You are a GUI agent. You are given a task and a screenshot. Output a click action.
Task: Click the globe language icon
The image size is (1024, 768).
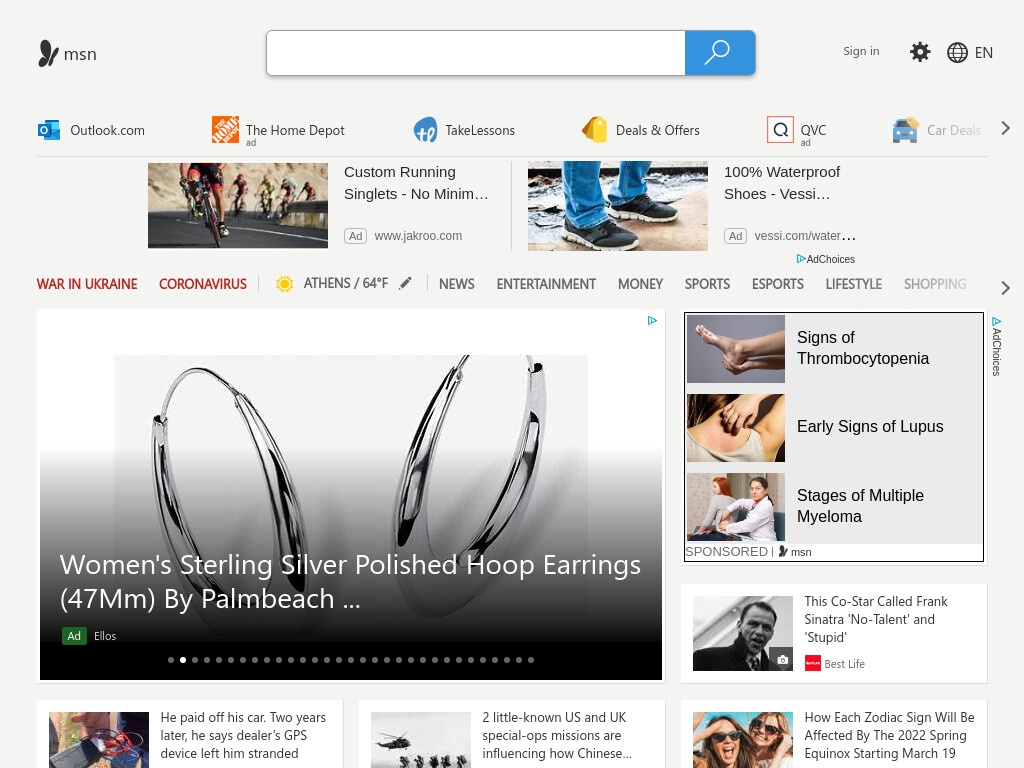point(957,52)
